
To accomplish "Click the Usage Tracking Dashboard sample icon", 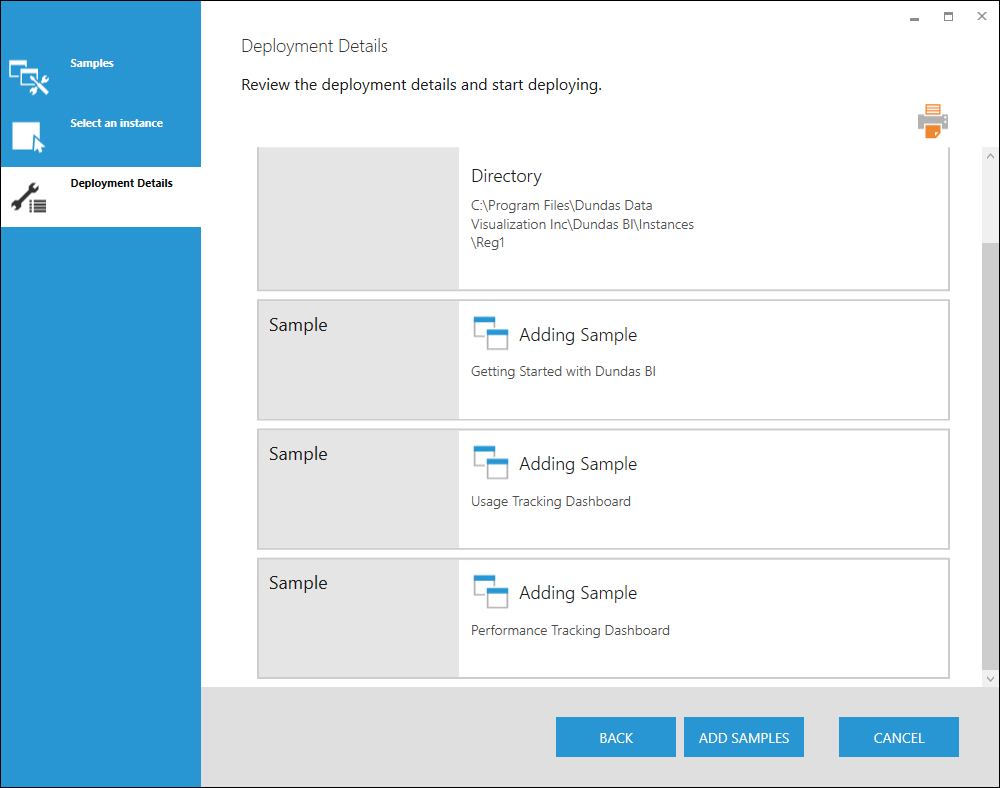I will (490, 462).
